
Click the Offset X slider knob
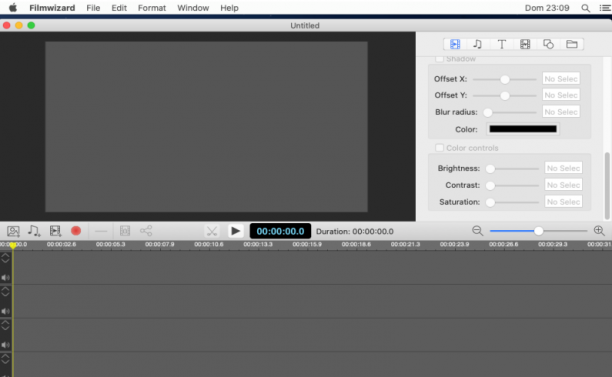(505, 80)
